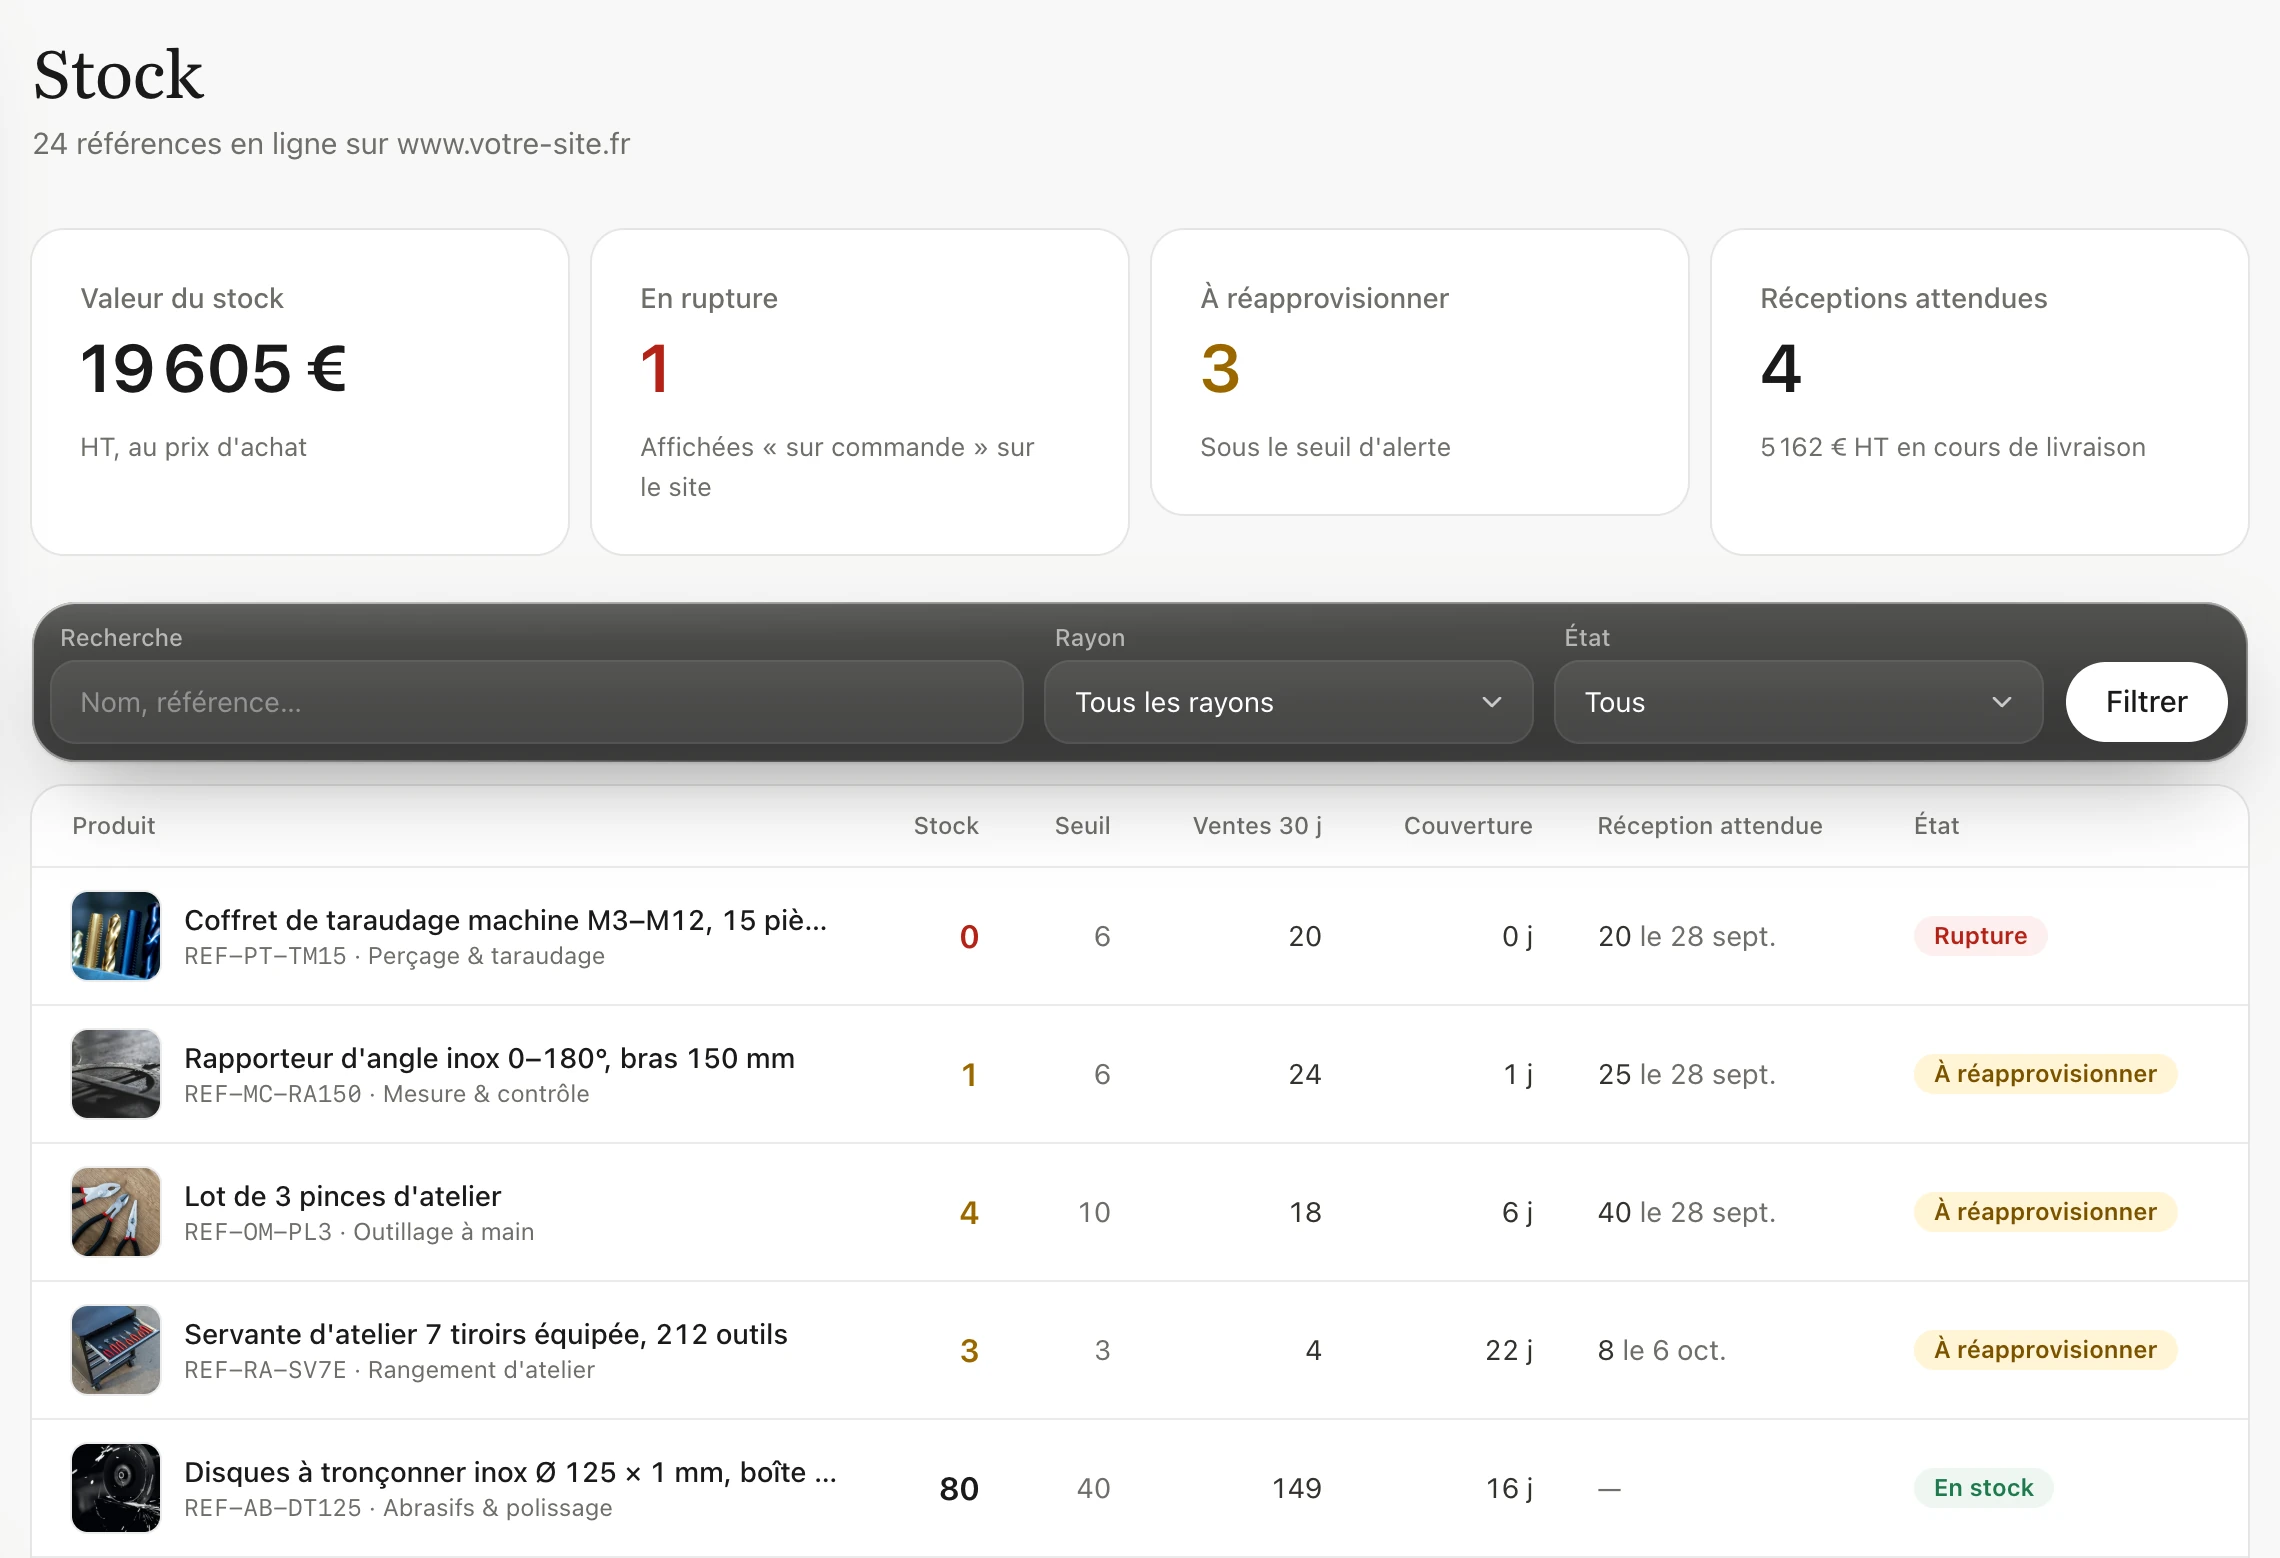Click the Rapporteur d'angle inox thumbnail image
The image size is (2280, 1558).
click(x=116, y=1074)
